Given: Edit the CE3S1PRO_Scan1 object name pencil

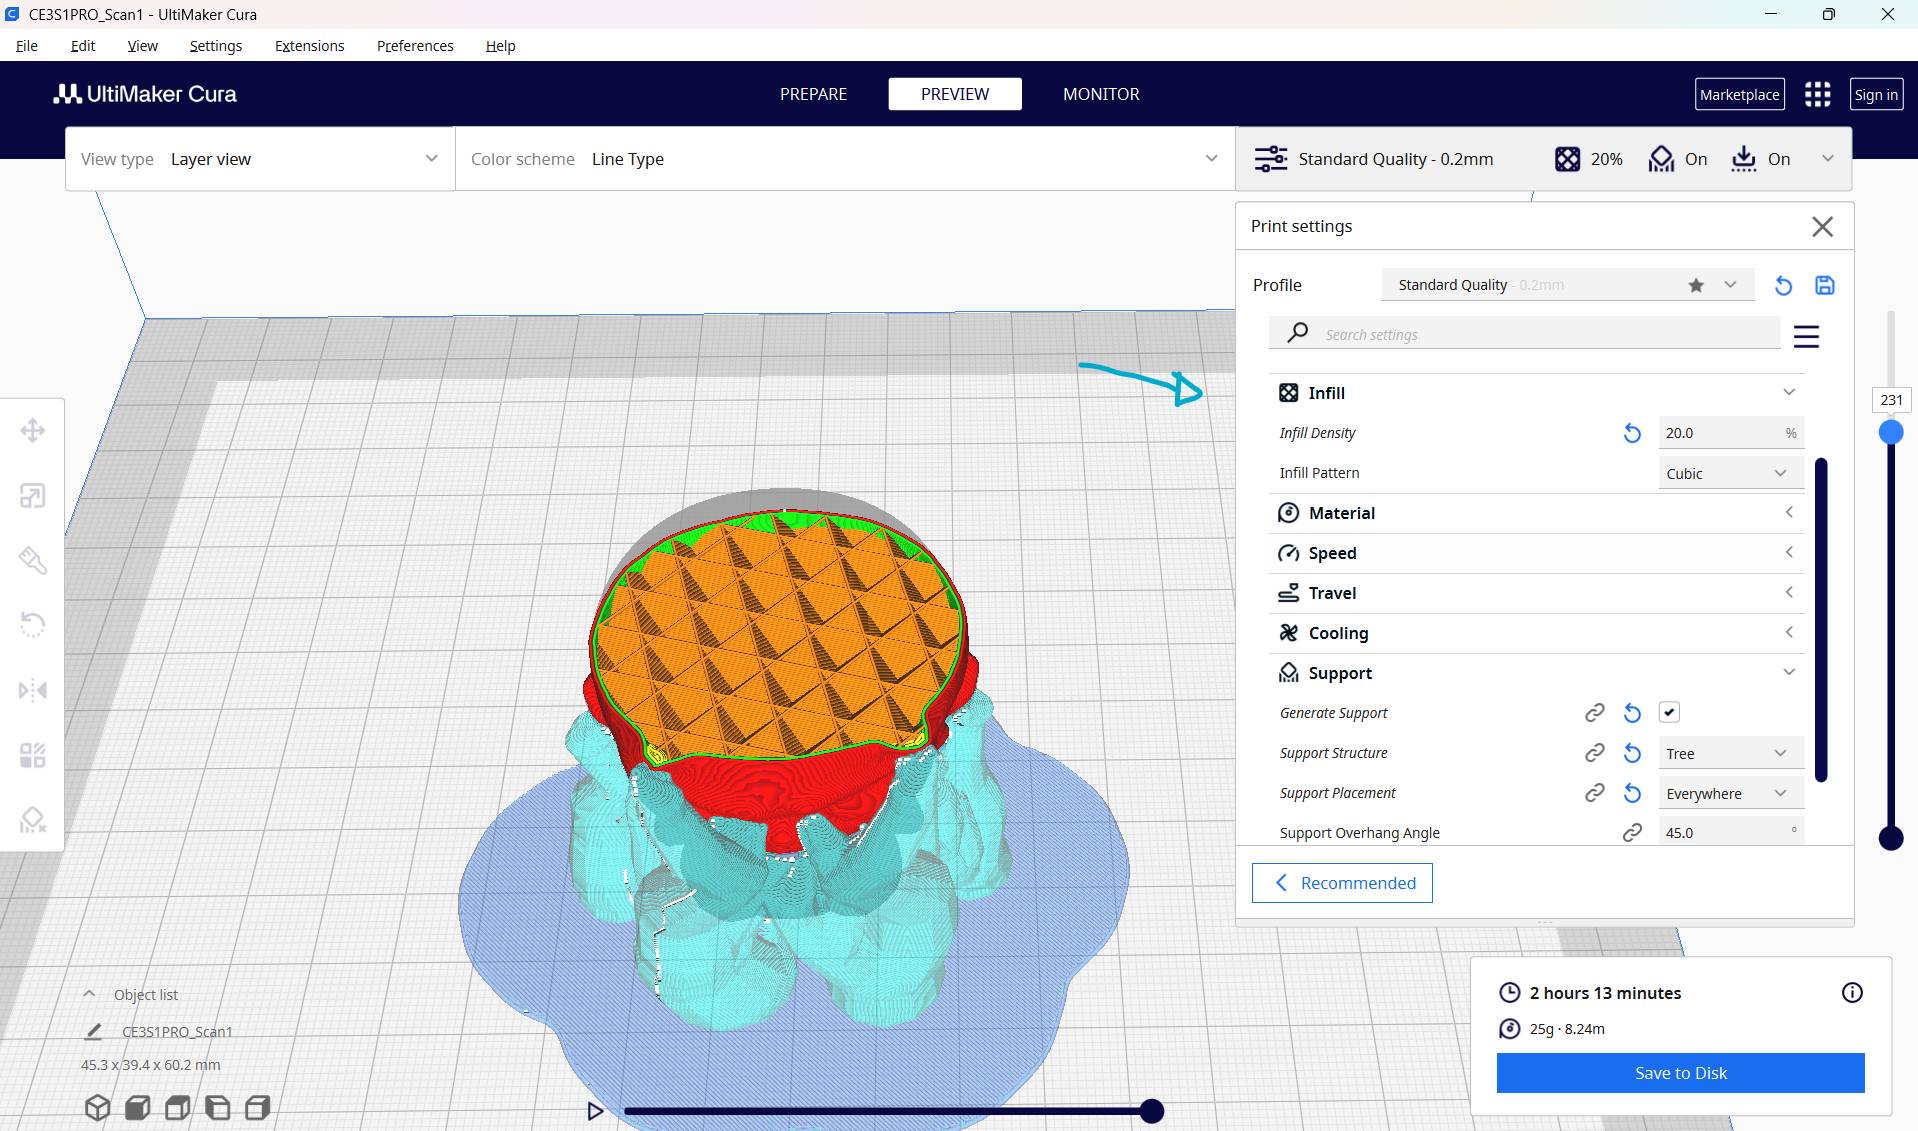Looking at the screenshot, I should click(93, 1031).
